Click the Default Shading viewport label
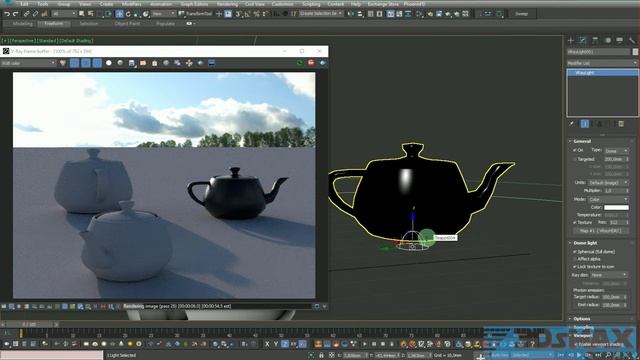Screen dimensions: 640x360 coord(76,41)
